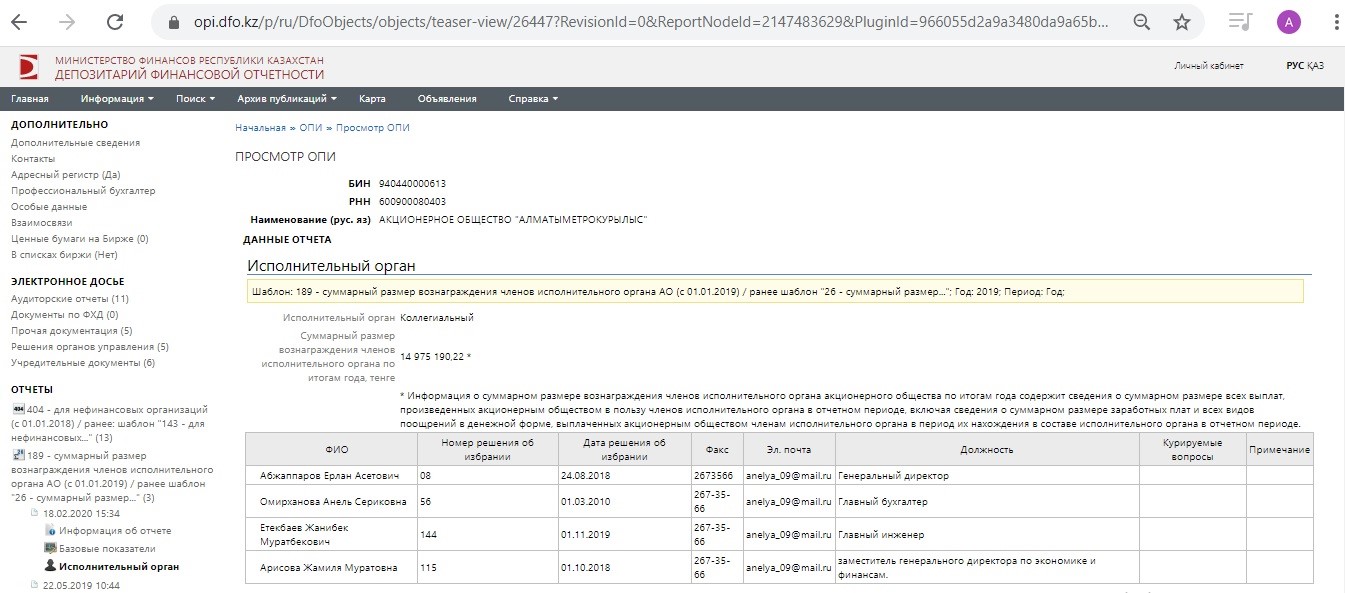Image resolution: width=1345 pixels, height=593 pixels.
Task: Select report dated 18.02.2020 15:34
Action: [x=79, y=513]
